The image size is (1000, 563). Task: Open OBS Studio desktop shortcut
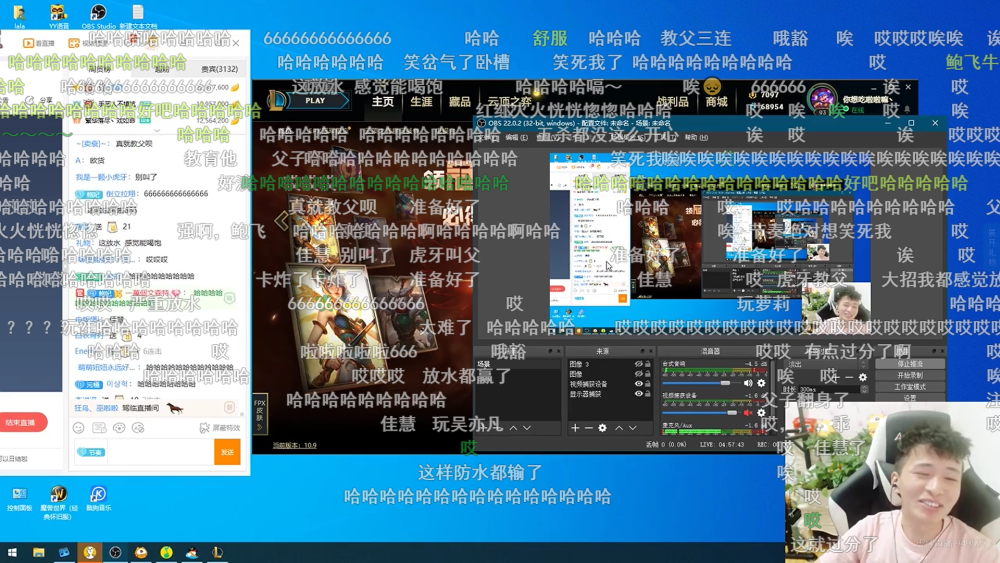click(x=98, y=16)
